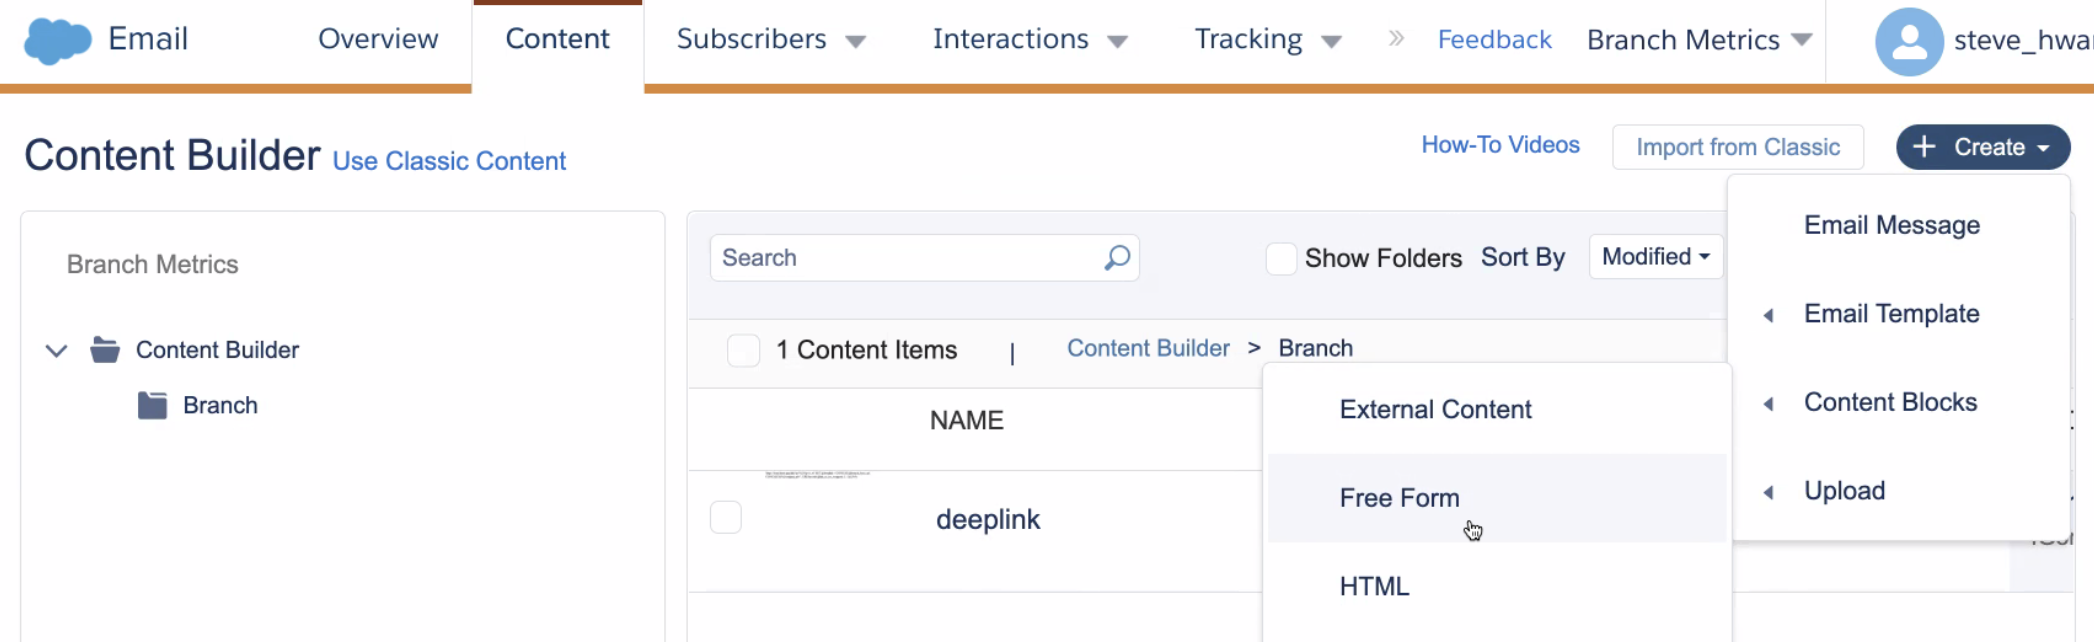Viewport: 2094px width, 642px height.
Task: Click the Content Builder open-folder icon
Action: click(105, 350)
